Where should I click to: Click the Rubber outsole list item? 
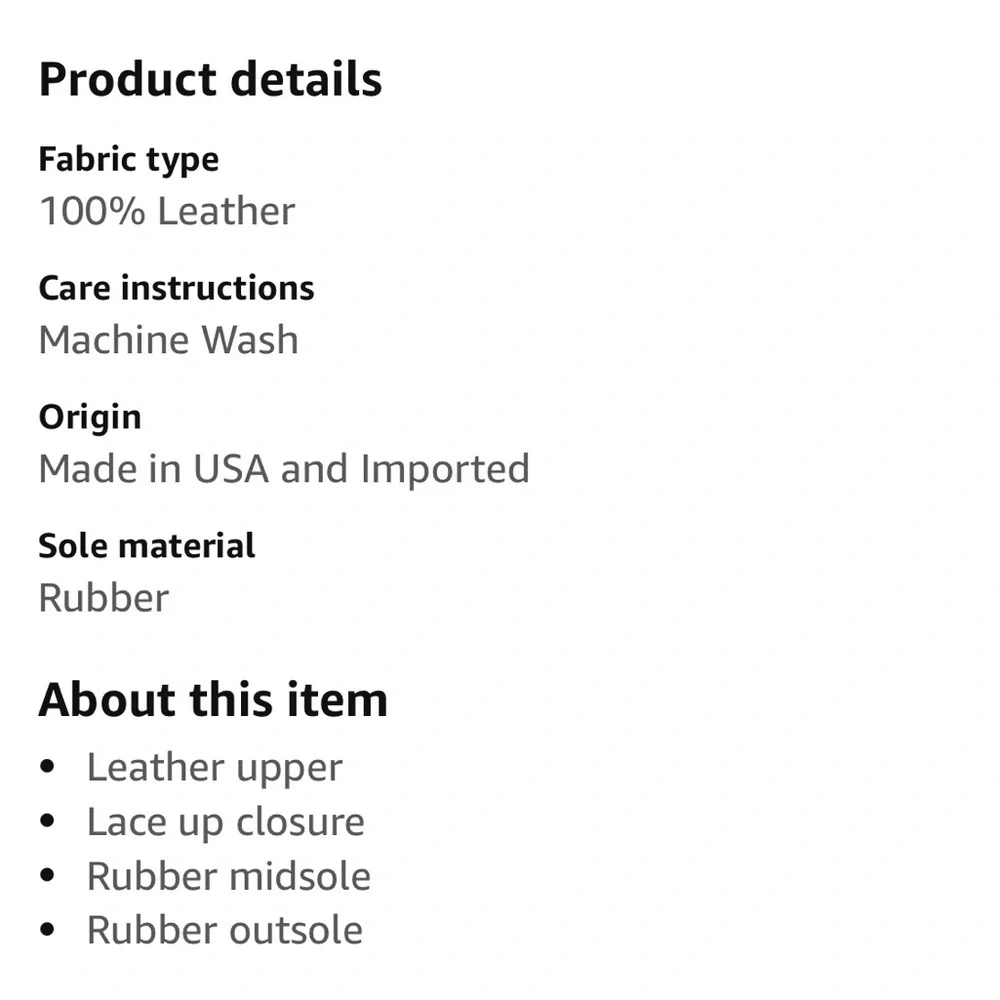pyautogui.click(x=224, y=930)
